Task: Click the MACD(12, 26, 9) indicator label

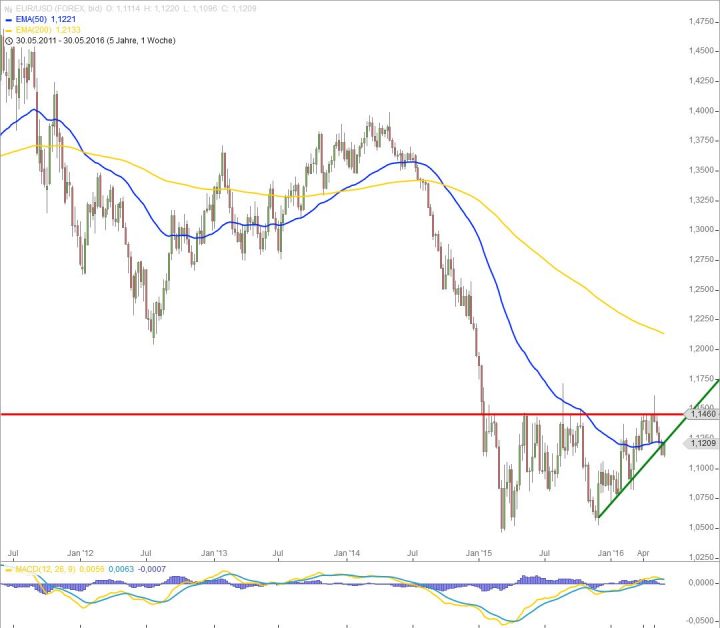Action: pyautogui.click(x=45, y=569)
